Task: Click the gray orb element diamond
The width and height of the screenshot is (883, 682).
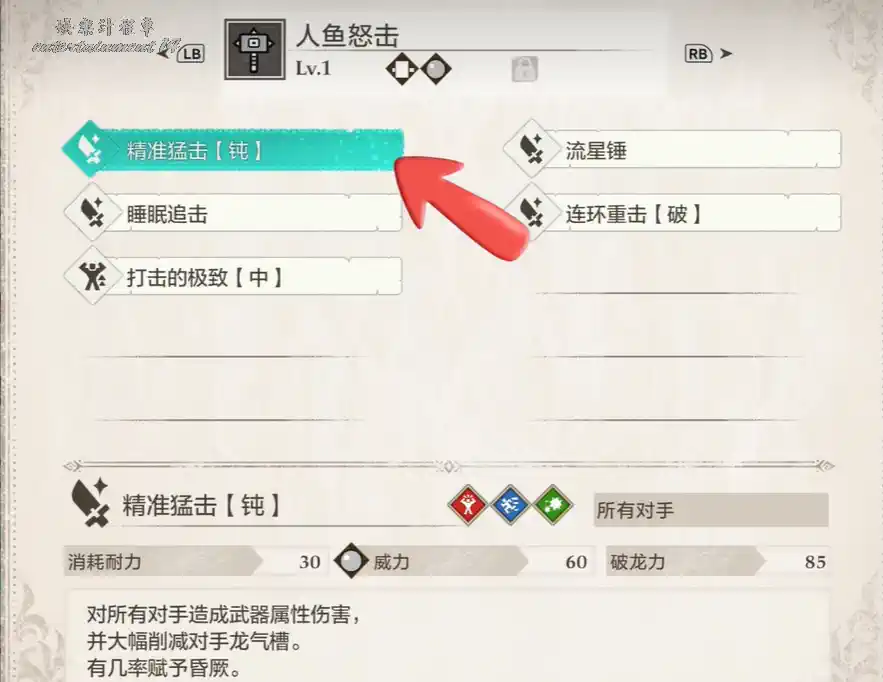Action: [436, 69]
